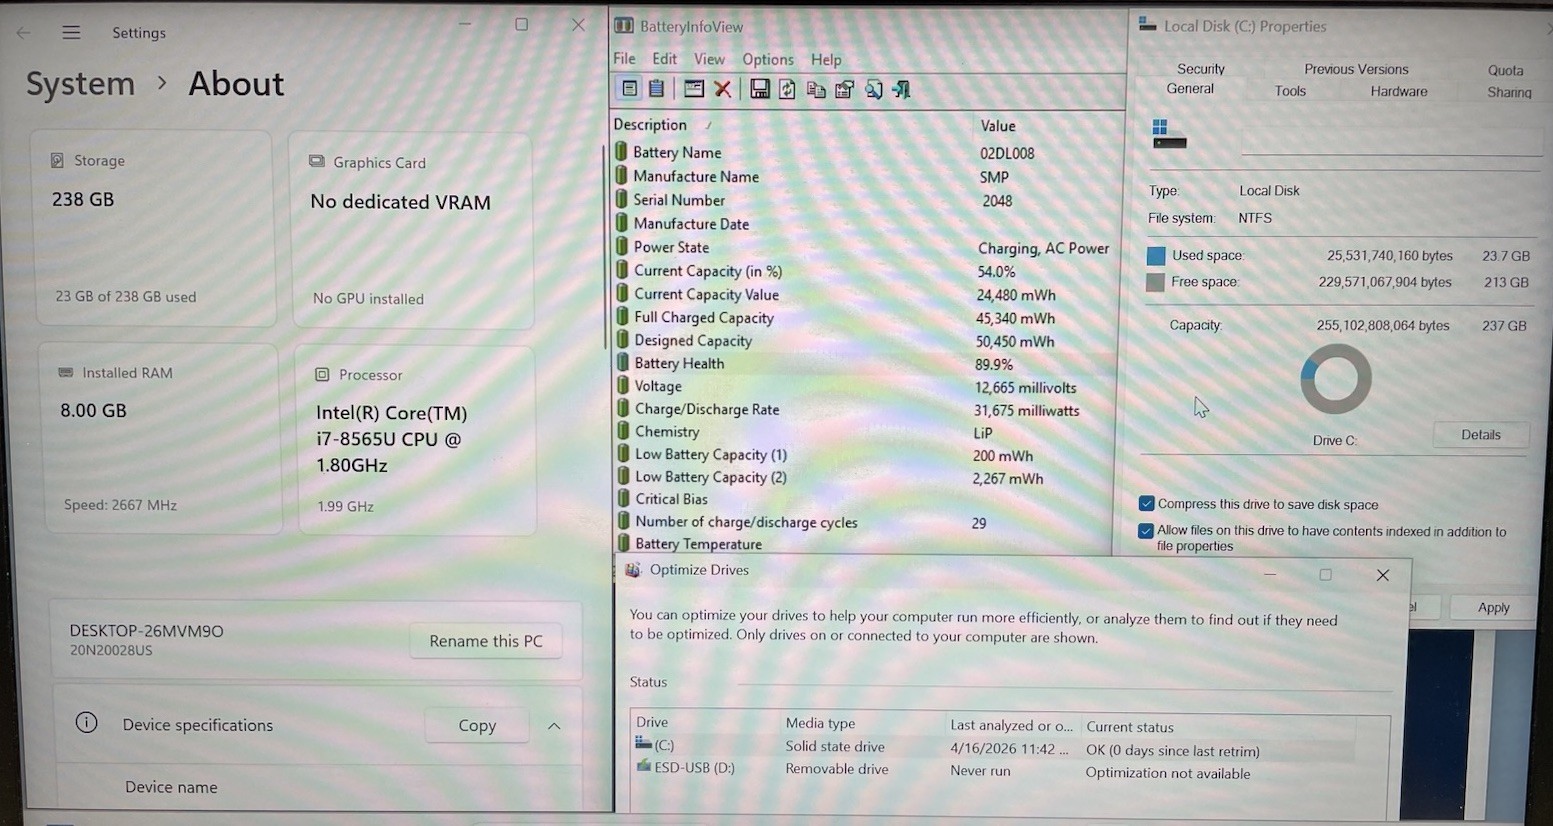
Task: Click the battery icon beside Voltage
Action: pyautogui.click(x=622, y=385)
